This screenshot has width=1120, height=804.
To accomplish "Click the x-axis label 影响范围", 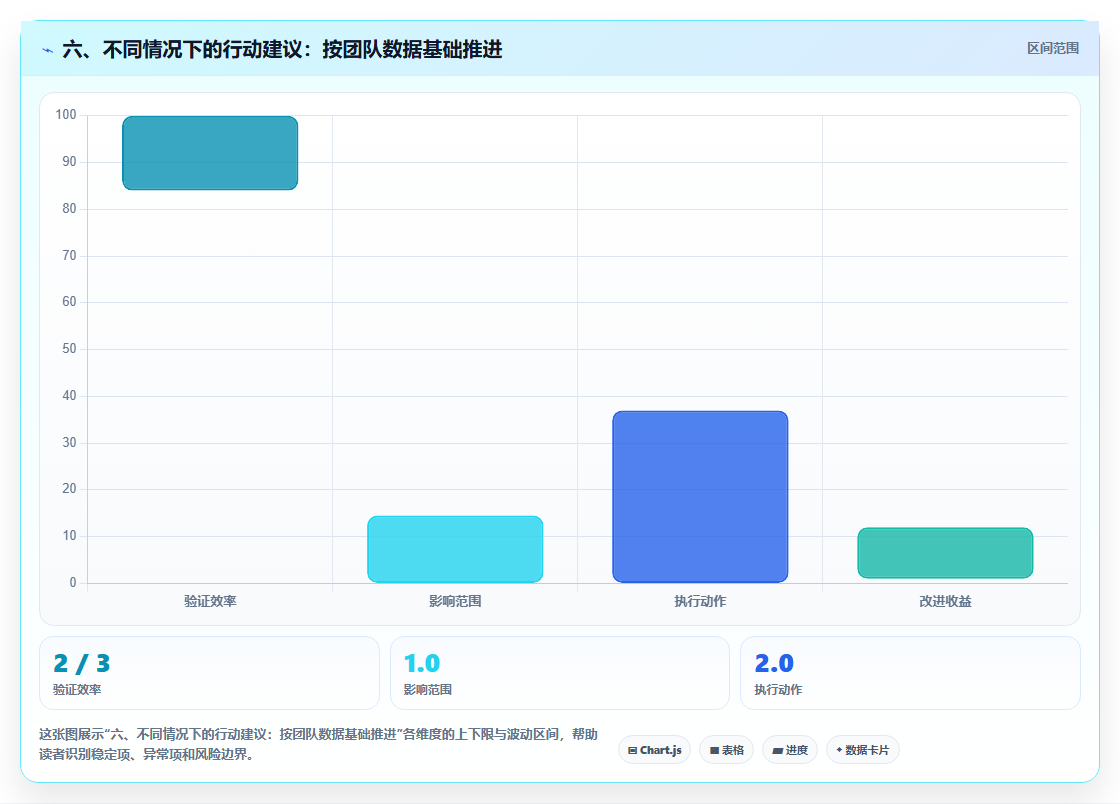I will (x=455, y=601).
